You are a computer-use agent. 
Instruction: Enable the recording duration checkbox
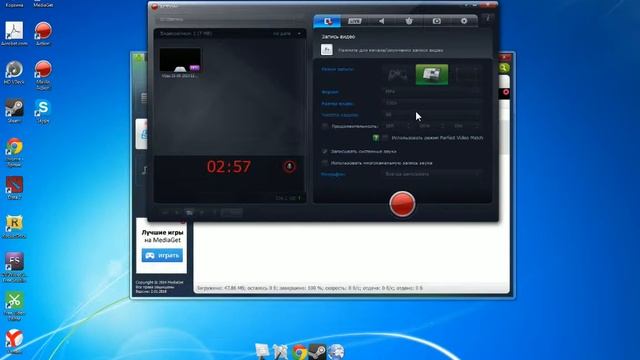[x=325, y=126]
